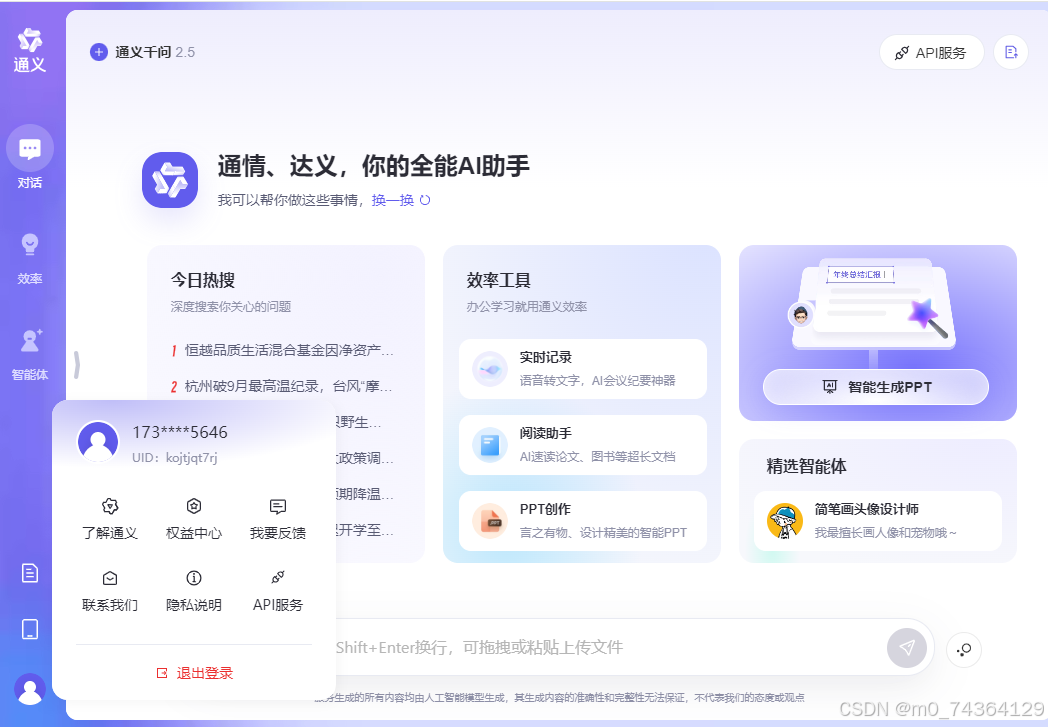Click the 精选智能体 heading
This screenshot has width=1048, height=727.
(806, 466)
